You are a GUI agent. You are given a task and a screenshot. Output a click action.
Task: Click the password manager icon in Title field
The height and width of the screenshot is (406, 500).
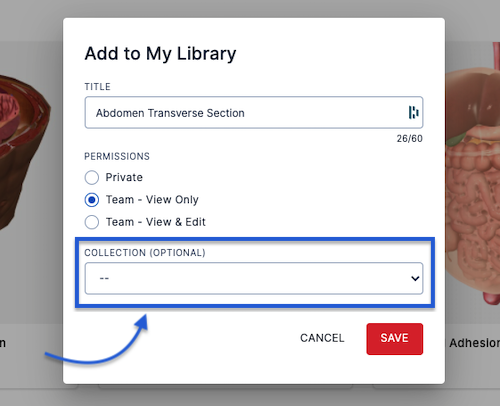414,112
